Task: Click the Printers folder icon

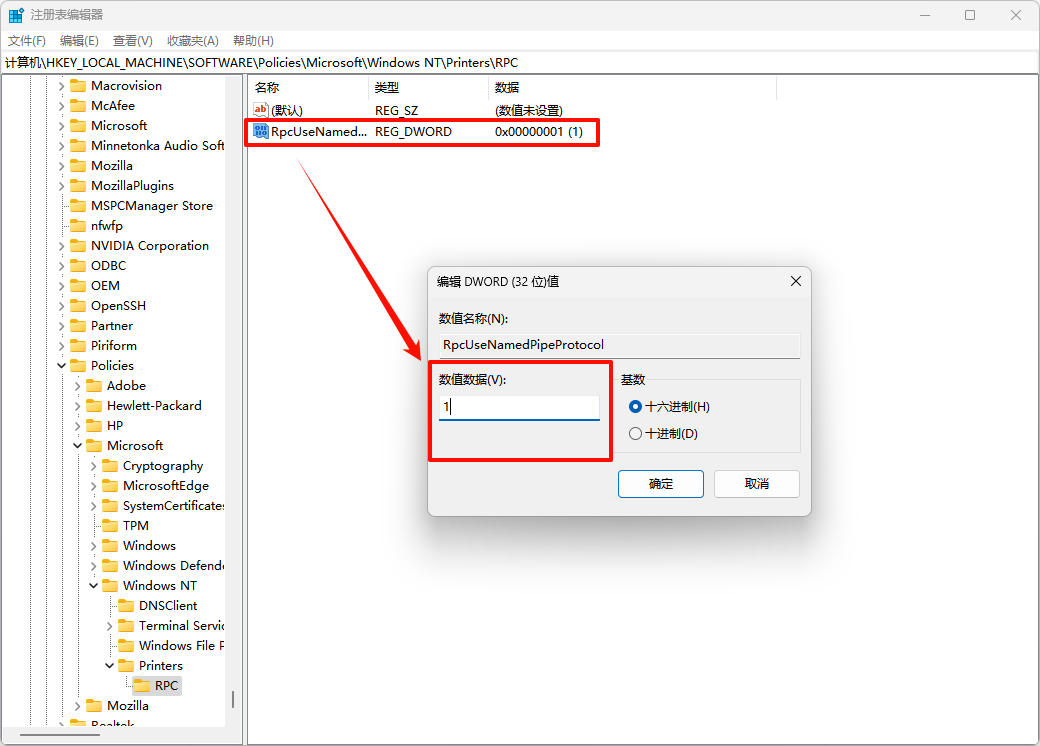Action: point(126,666)
